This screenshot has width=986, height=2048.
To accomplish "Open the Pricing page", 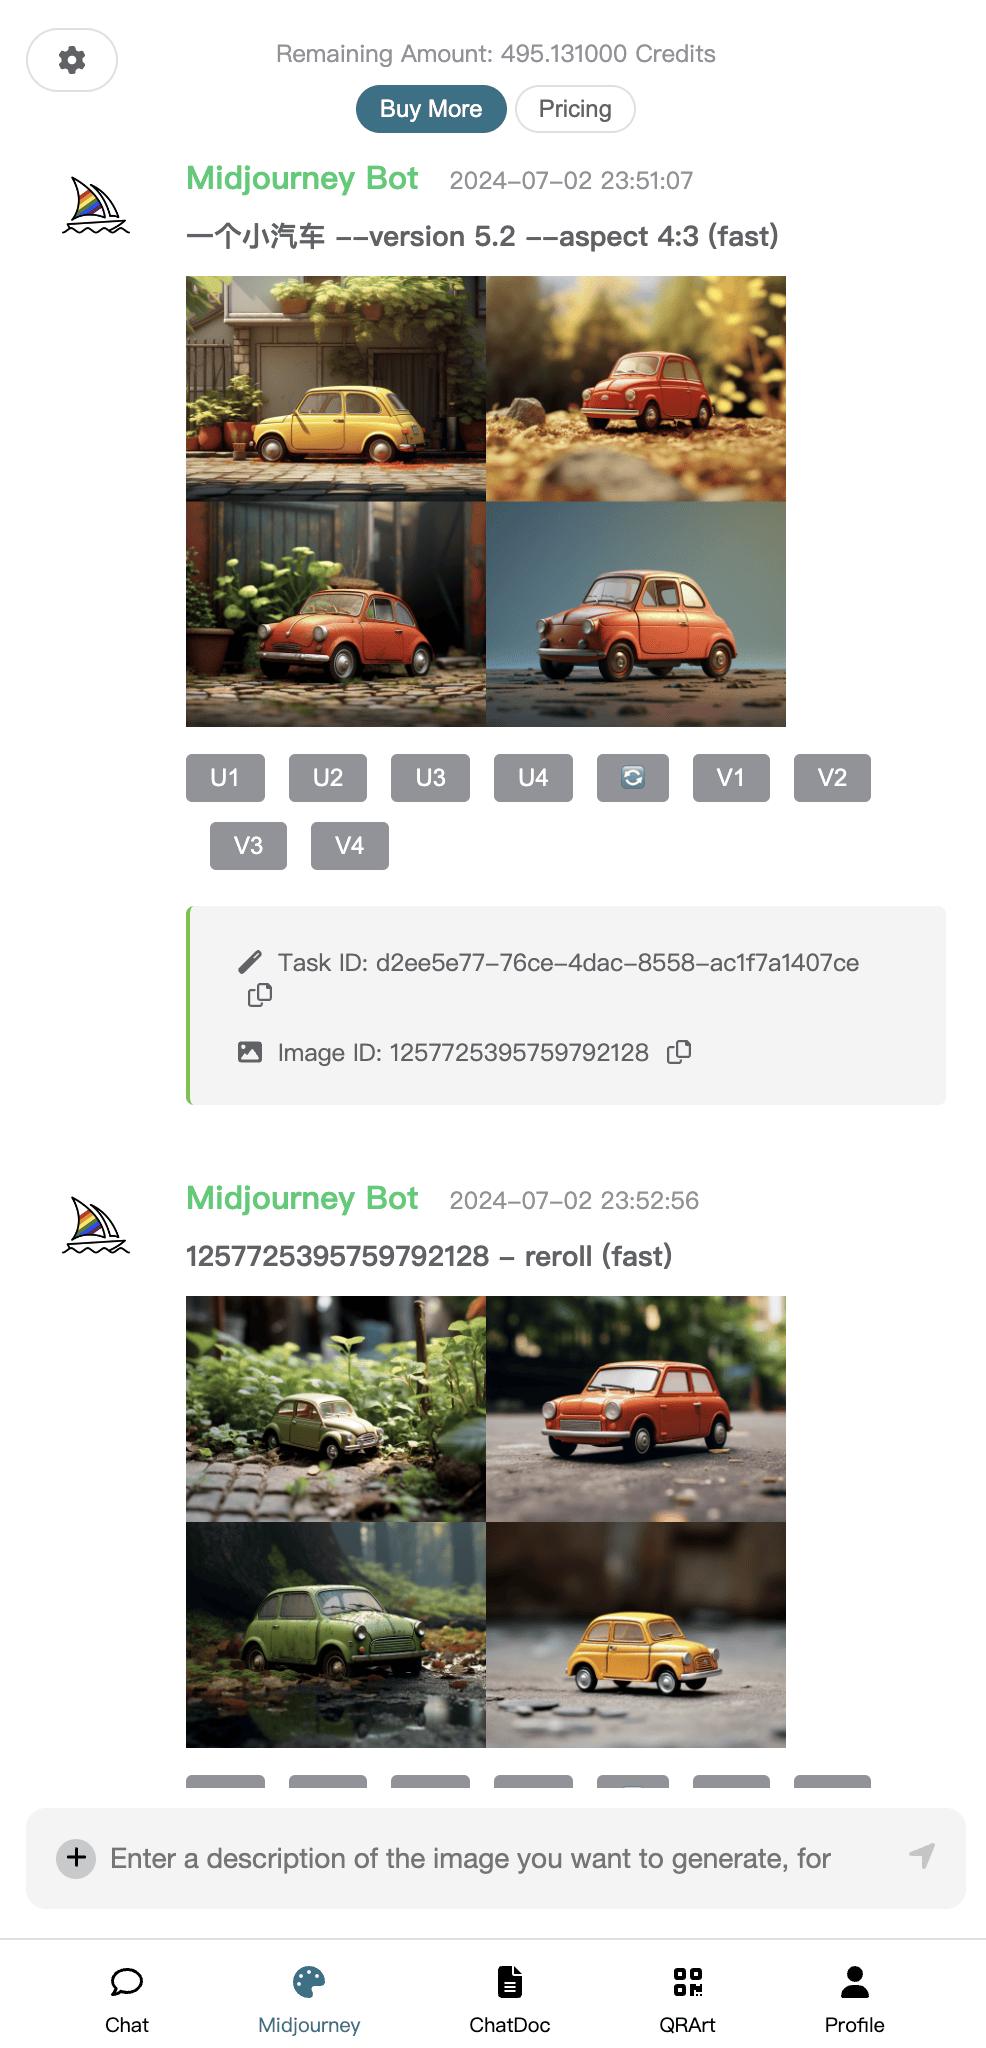I will click(x=575, y=109).
